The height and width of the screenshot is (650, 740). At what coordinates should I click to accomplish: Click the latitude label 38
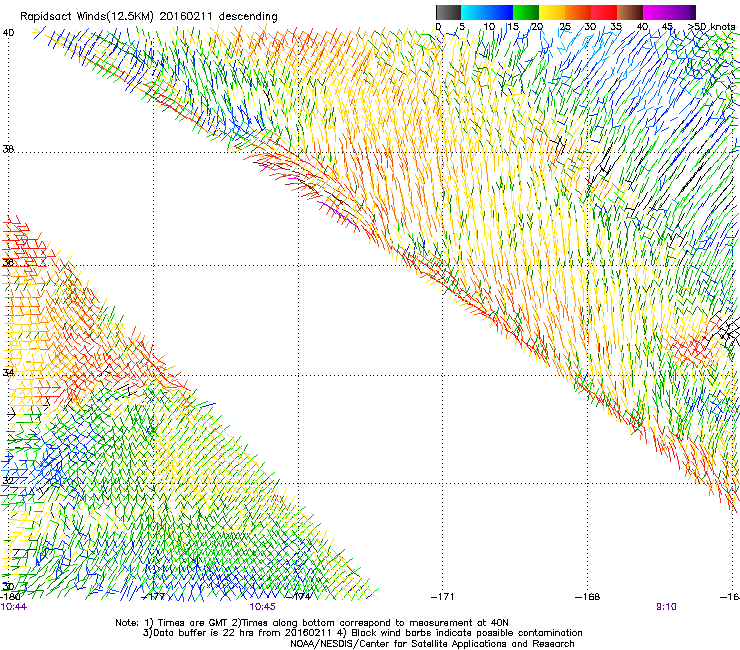[8, 149]
